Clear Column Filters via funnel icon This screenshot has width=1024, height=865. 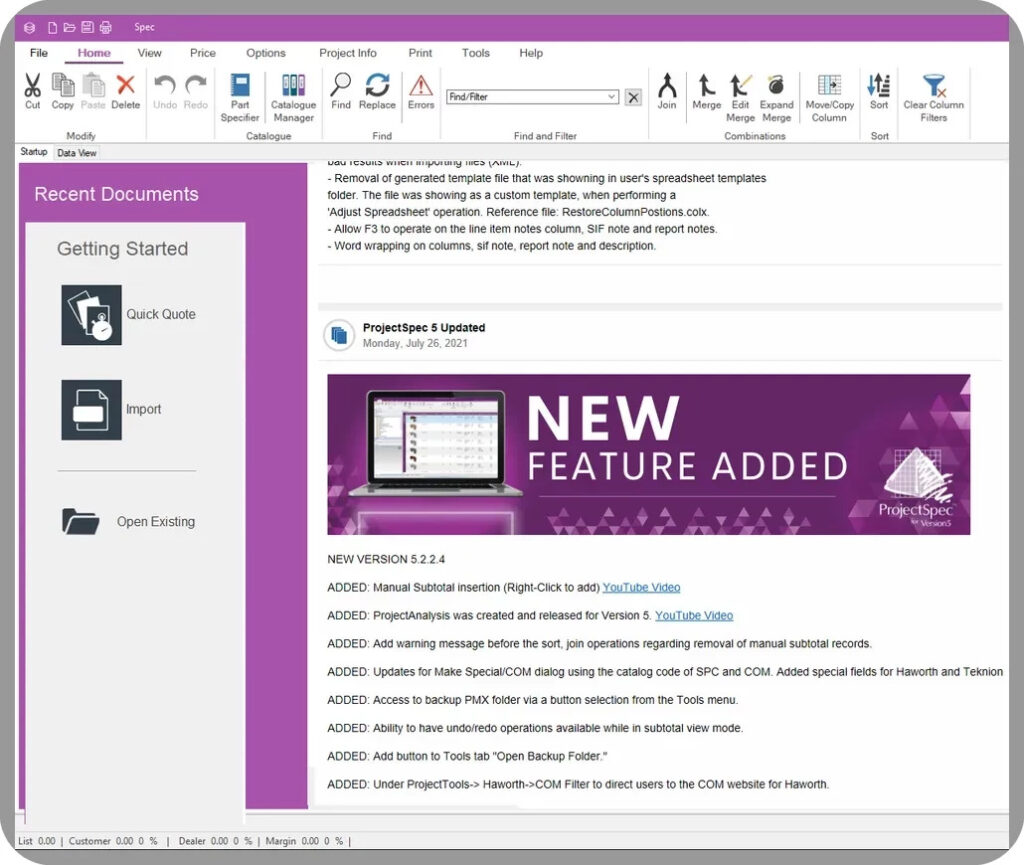pyautogui.click(x=933, y=85)
